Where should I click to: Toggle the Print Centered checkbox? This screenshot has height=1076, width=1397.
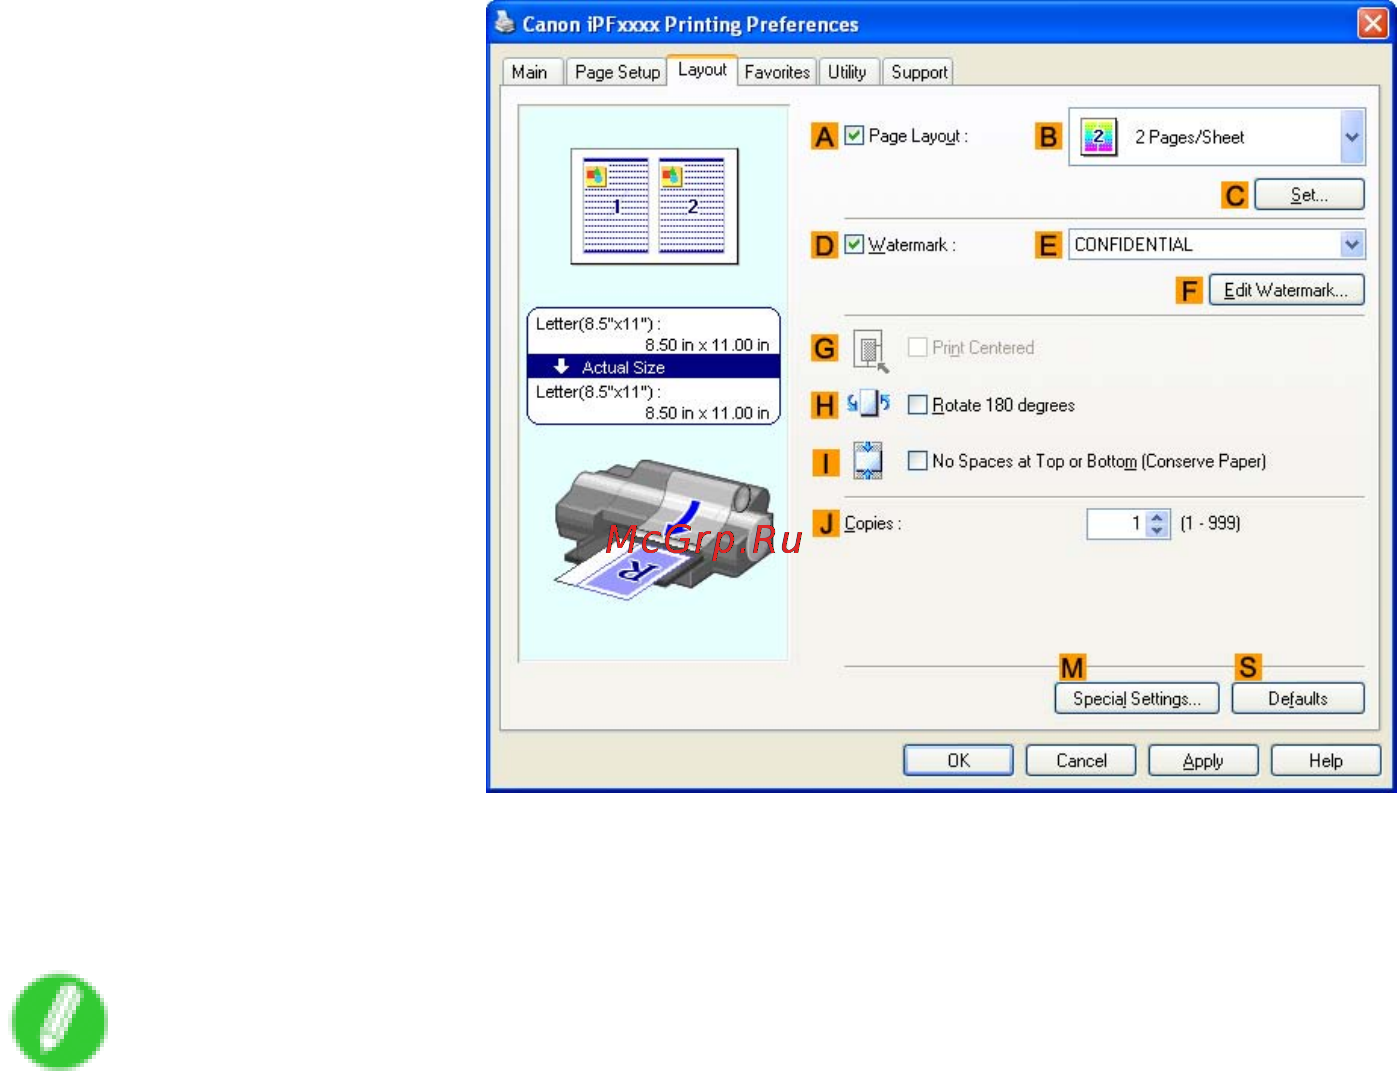pos(917,347)
